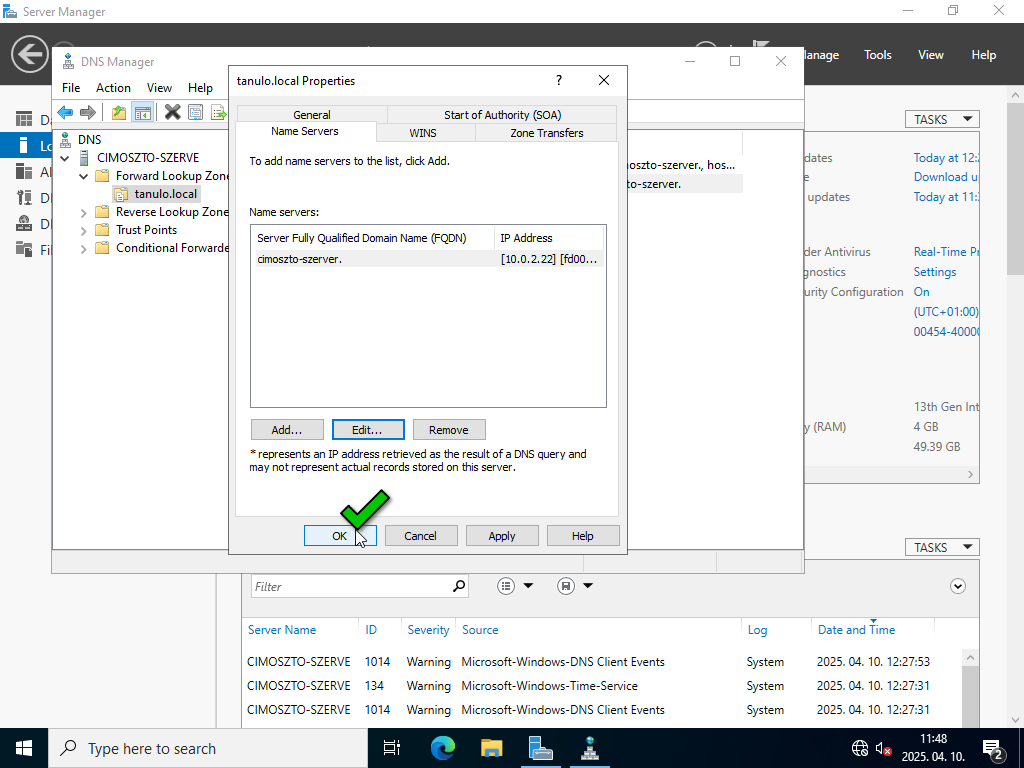The height and width of the screenshot is (768, 1024).
Task: Expand the Reverse Lookup Zones tree node
Action: click(x=84, y=212)
